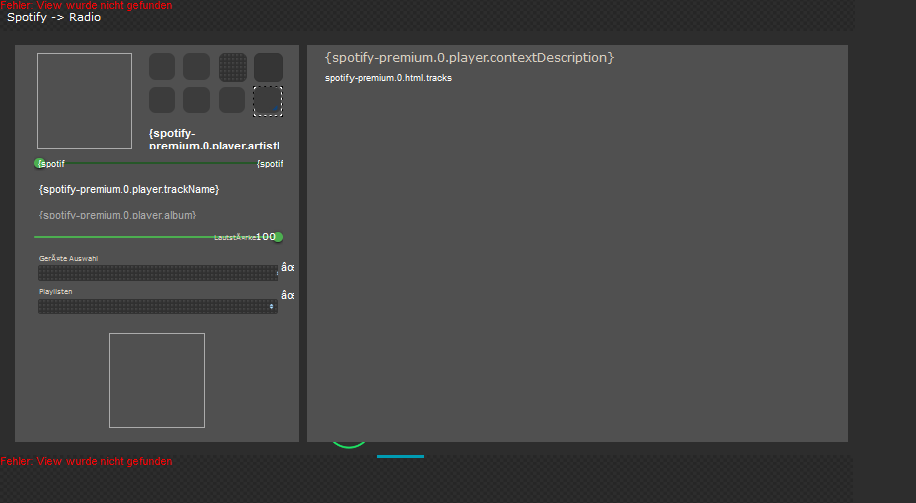Select the album cover placeholder beside the control grid

84,101
